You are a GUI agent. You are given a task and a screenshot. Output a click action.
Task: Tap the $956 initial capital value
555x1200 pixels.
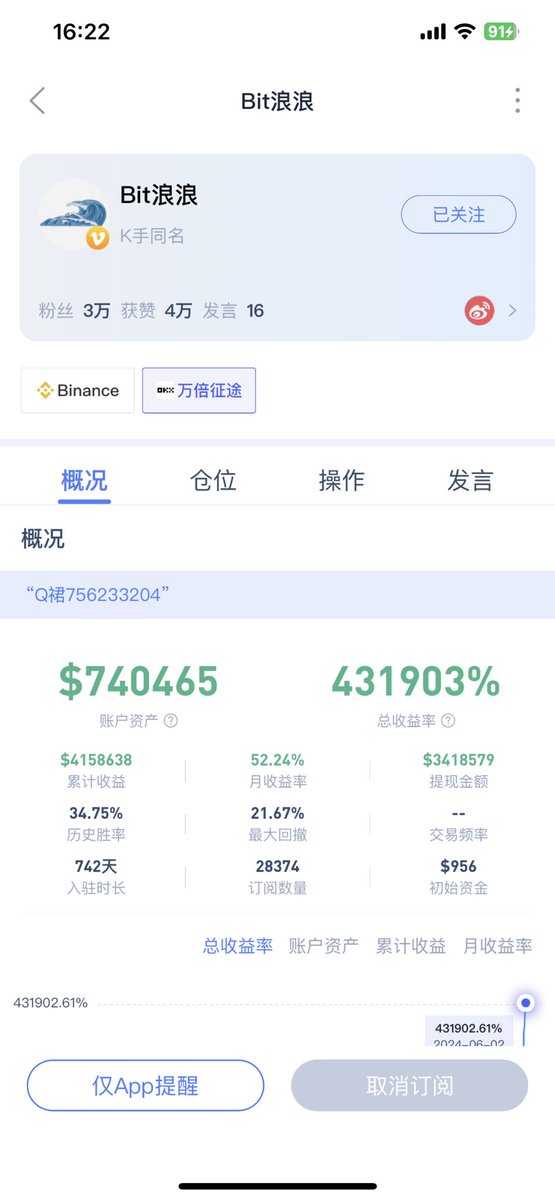[459, 866]
